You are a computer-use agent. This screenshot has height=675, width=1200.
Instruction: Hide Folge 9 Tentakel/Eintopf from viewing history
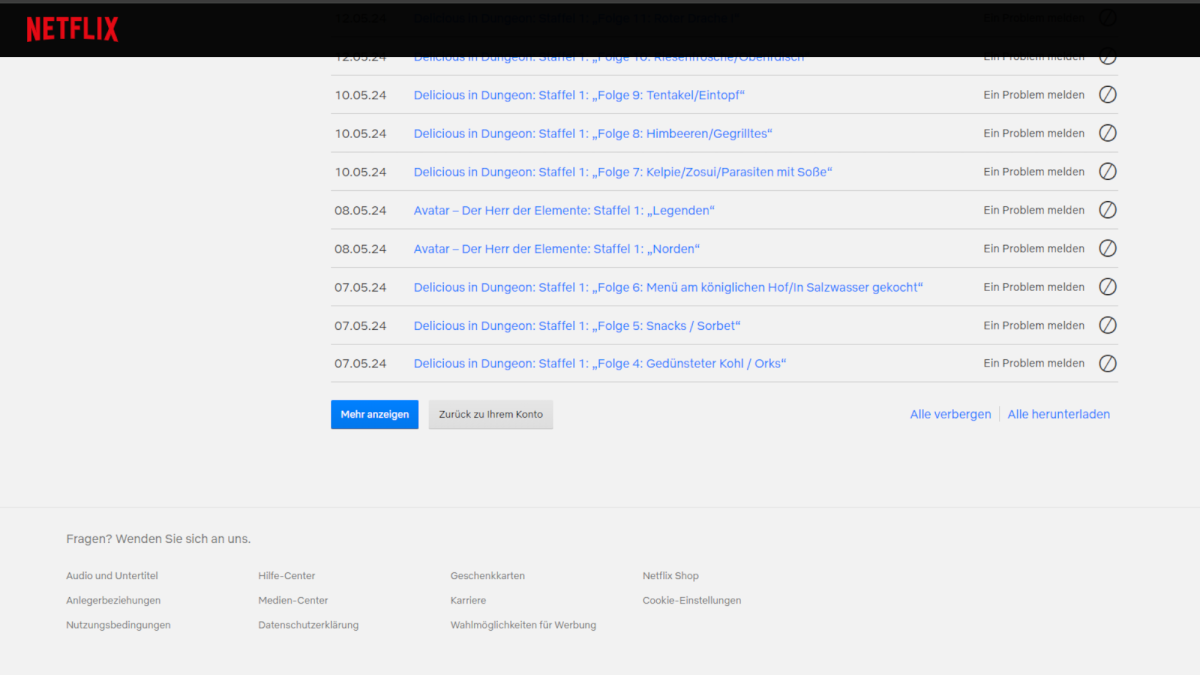click(1107, 95)
